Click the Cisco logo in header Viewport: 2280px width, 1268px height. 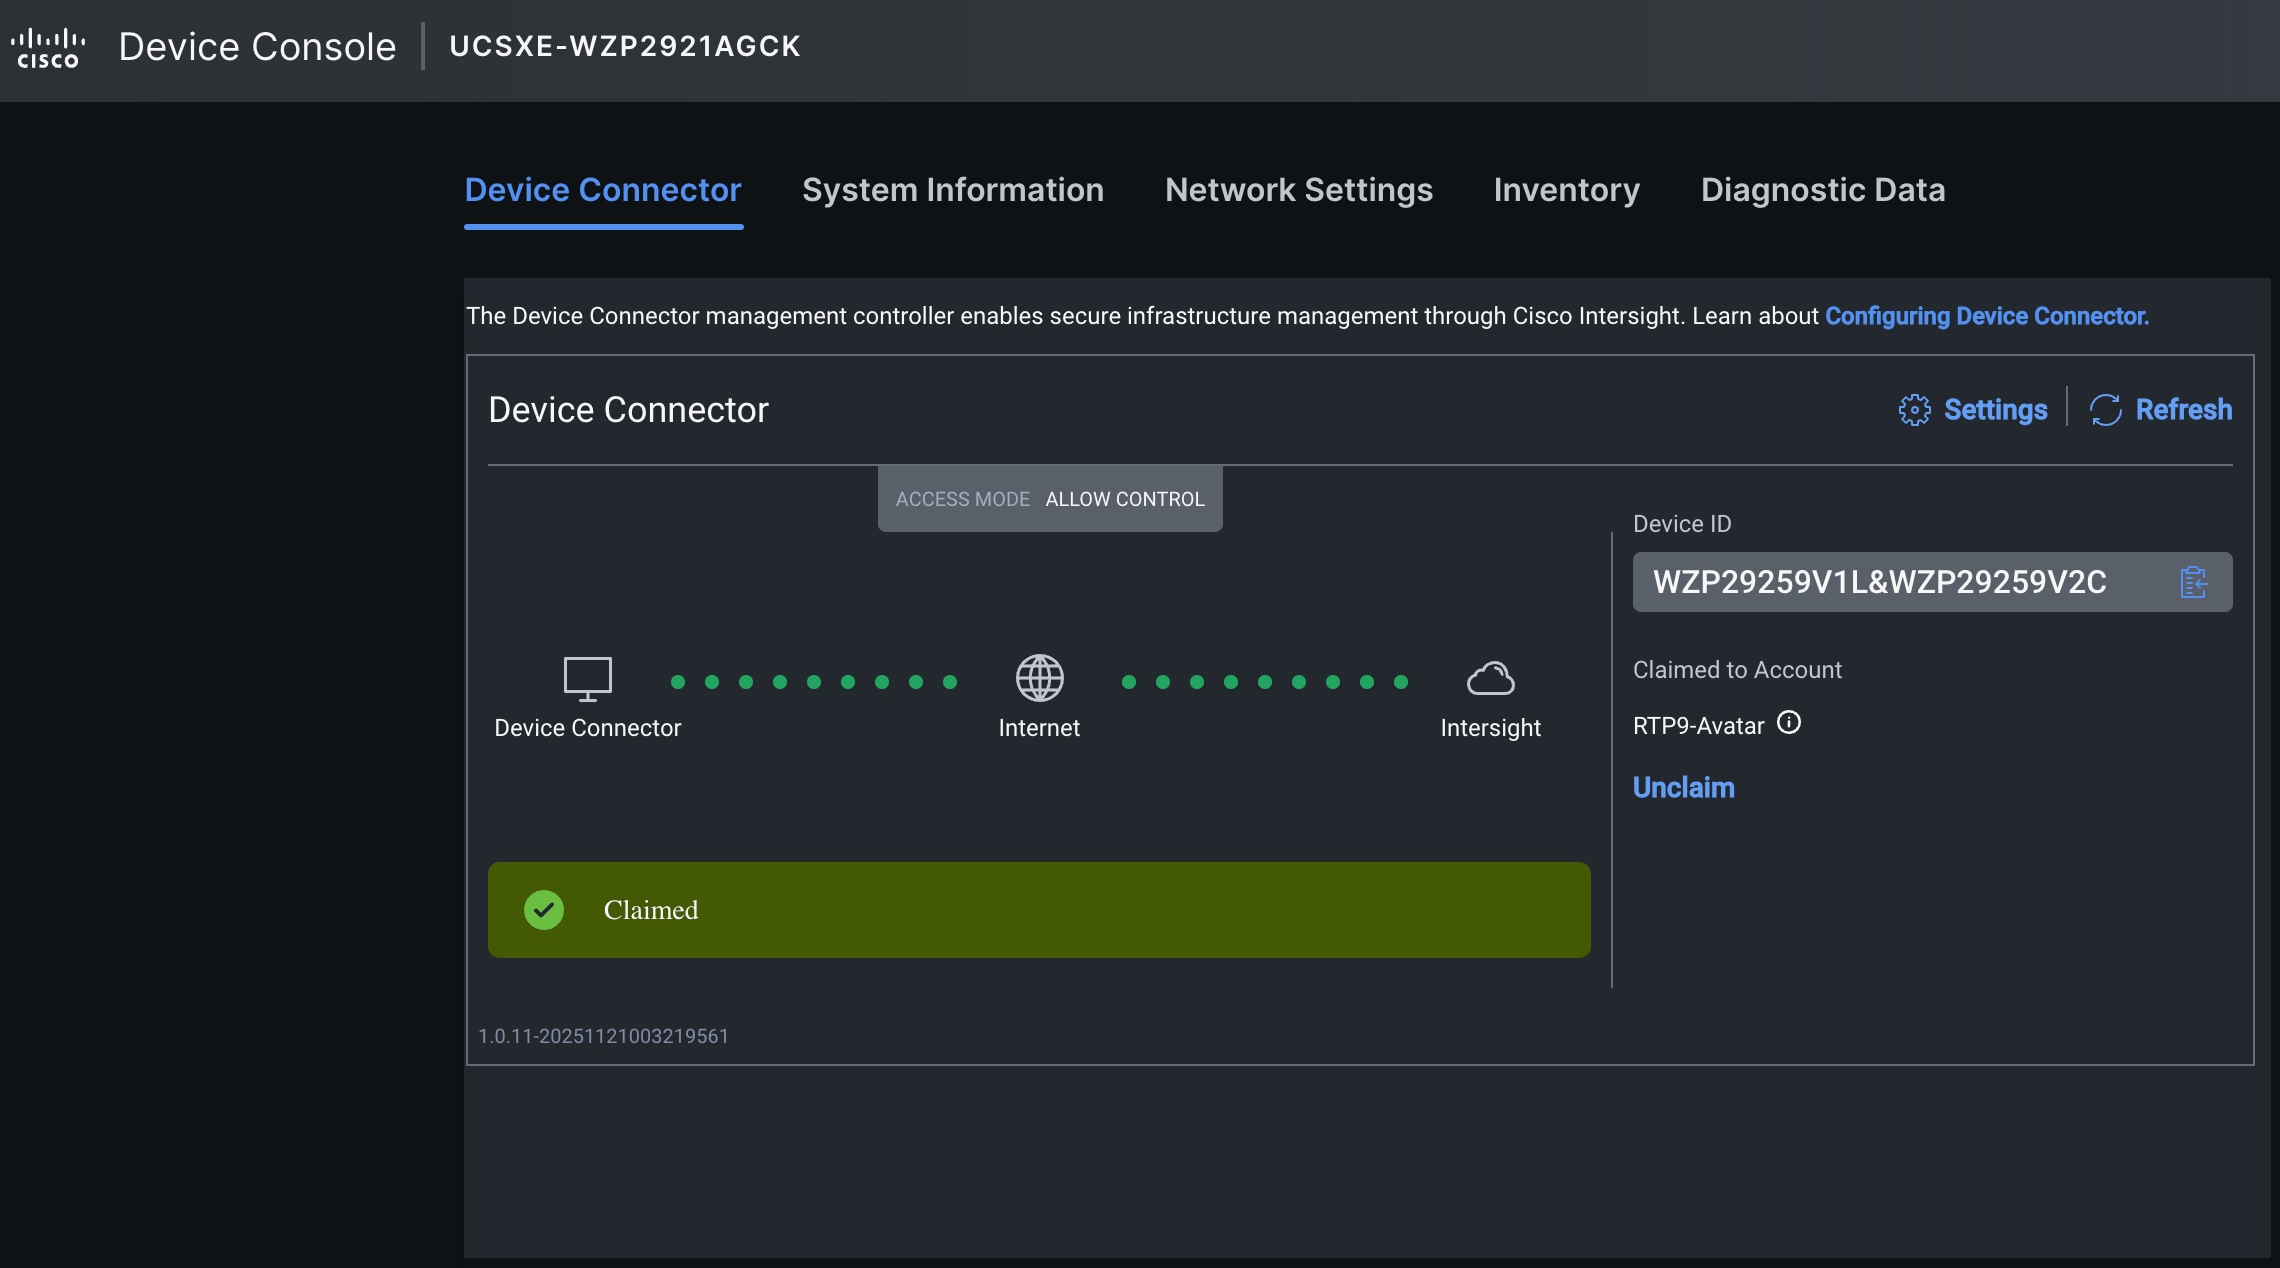(x=48, y=48)
